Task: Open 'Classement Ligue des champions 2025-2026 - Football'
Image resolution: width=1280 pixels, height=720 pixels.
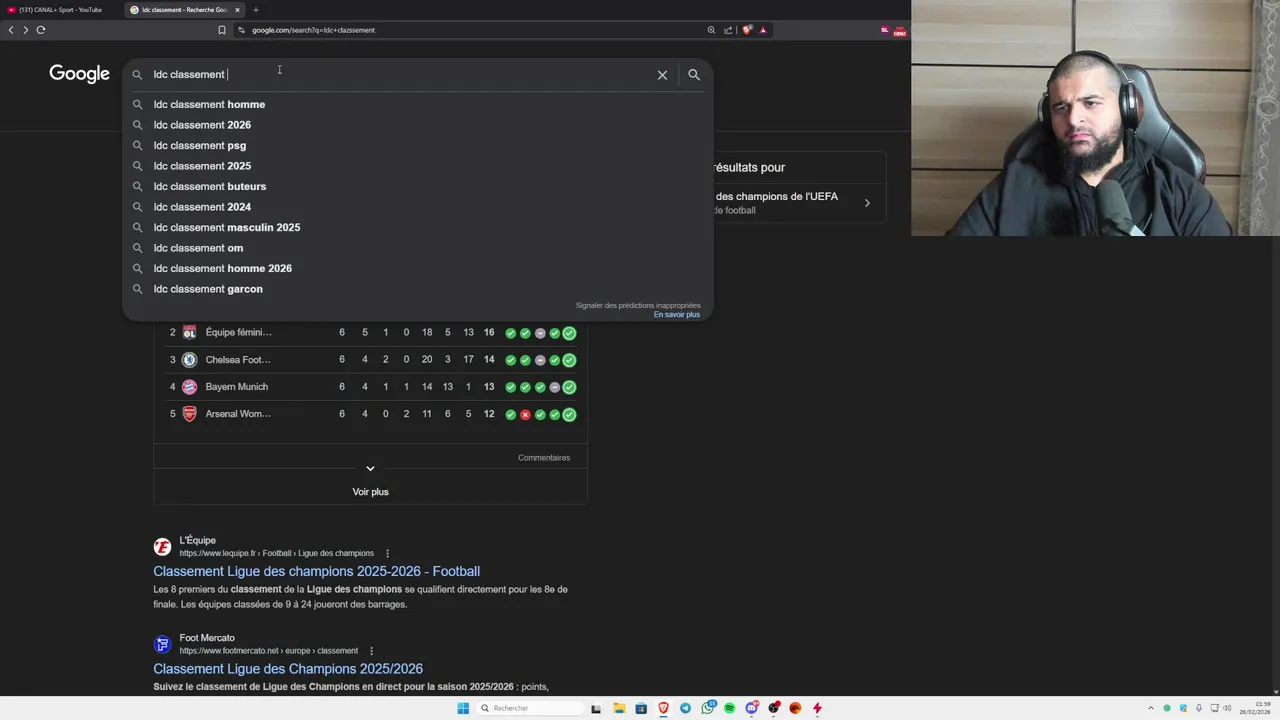Action: [316, 571]
